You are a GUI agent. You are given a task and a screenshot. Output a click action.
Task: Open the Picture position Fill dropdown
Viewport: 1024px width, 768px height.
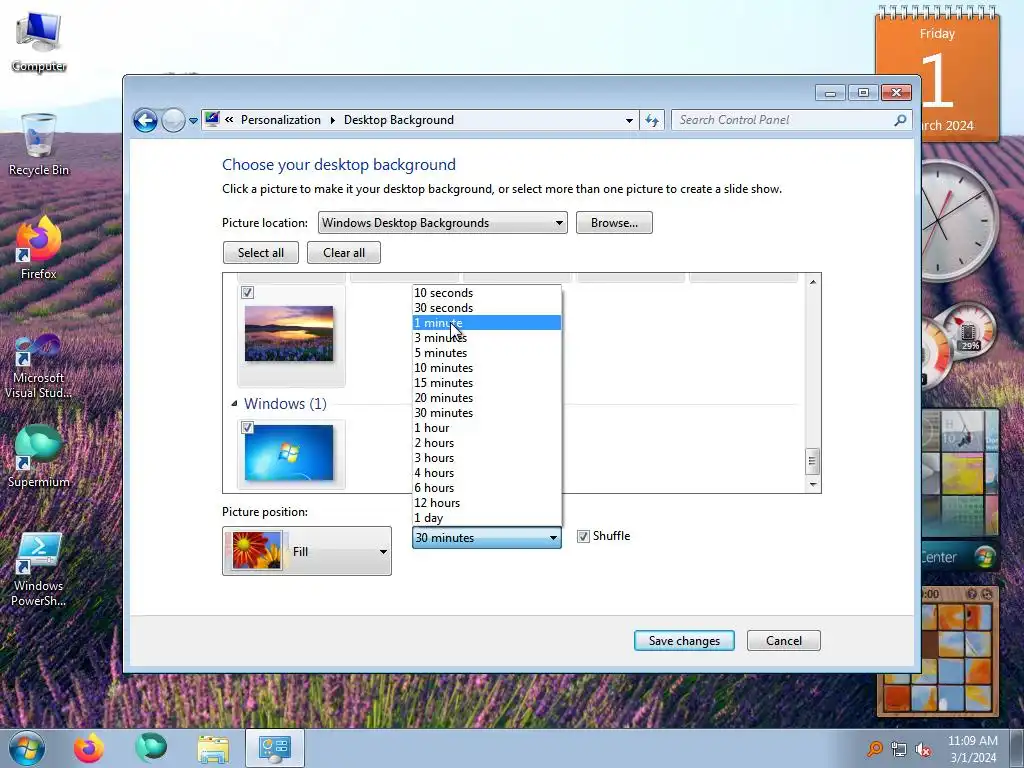pos(307,551)
